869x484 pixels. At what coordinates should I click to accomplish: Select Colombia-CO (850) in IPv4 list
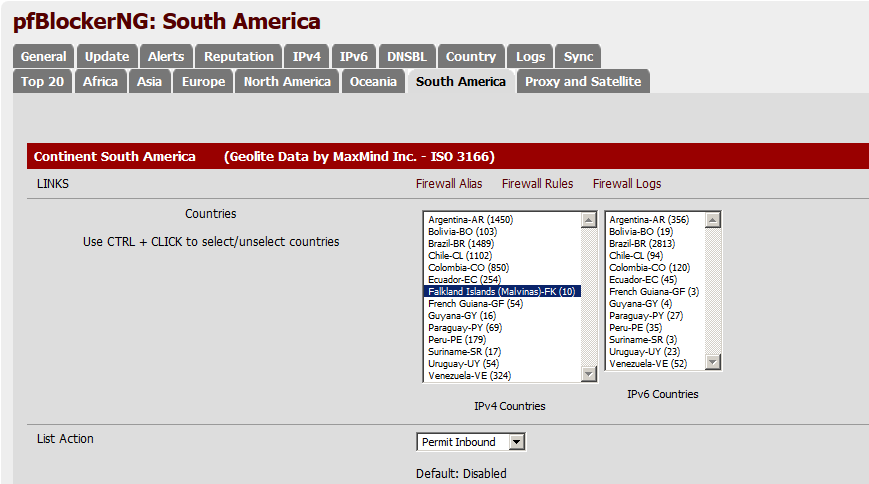pos(502,268)
